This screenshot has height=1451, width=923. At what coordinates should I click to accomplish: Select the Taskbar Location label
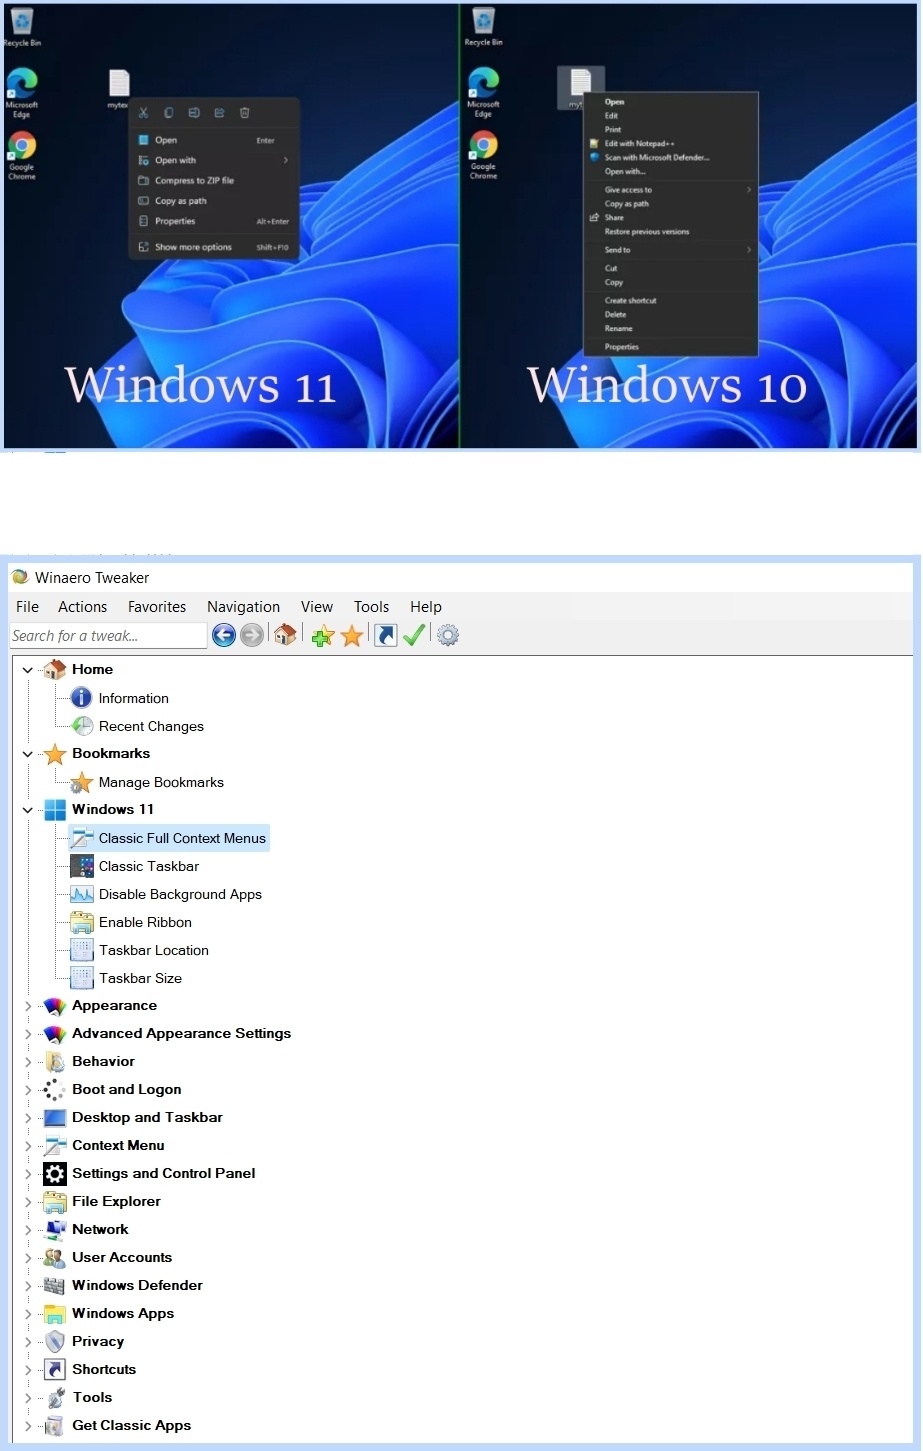154,950
